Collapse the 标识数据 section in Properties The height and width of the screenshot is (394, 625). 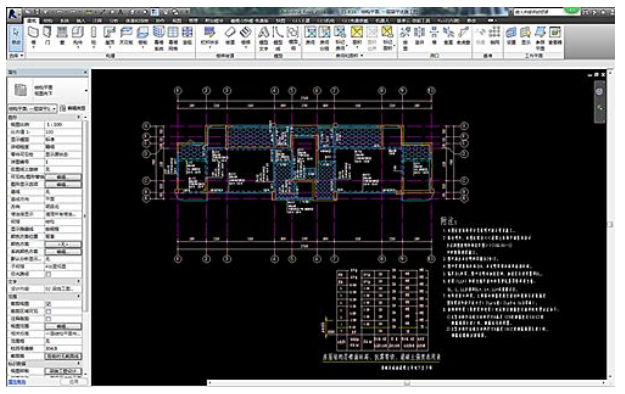78,364
